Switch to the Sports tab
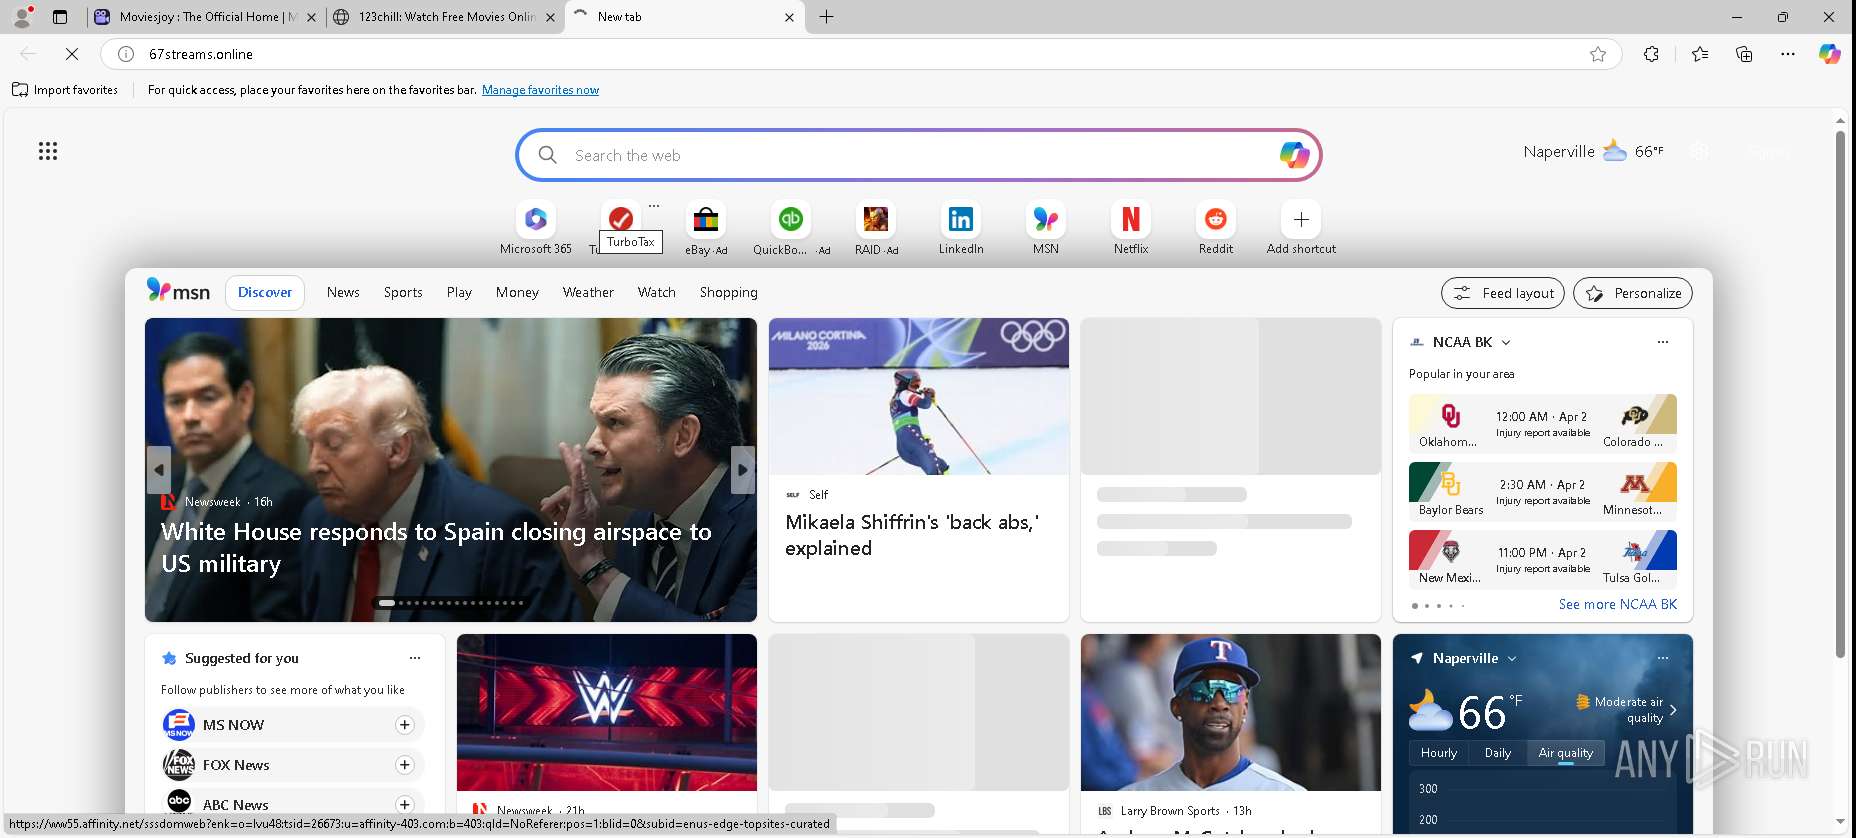The image size is (1856, 838). pyautogui.click(x=403, y=292)
